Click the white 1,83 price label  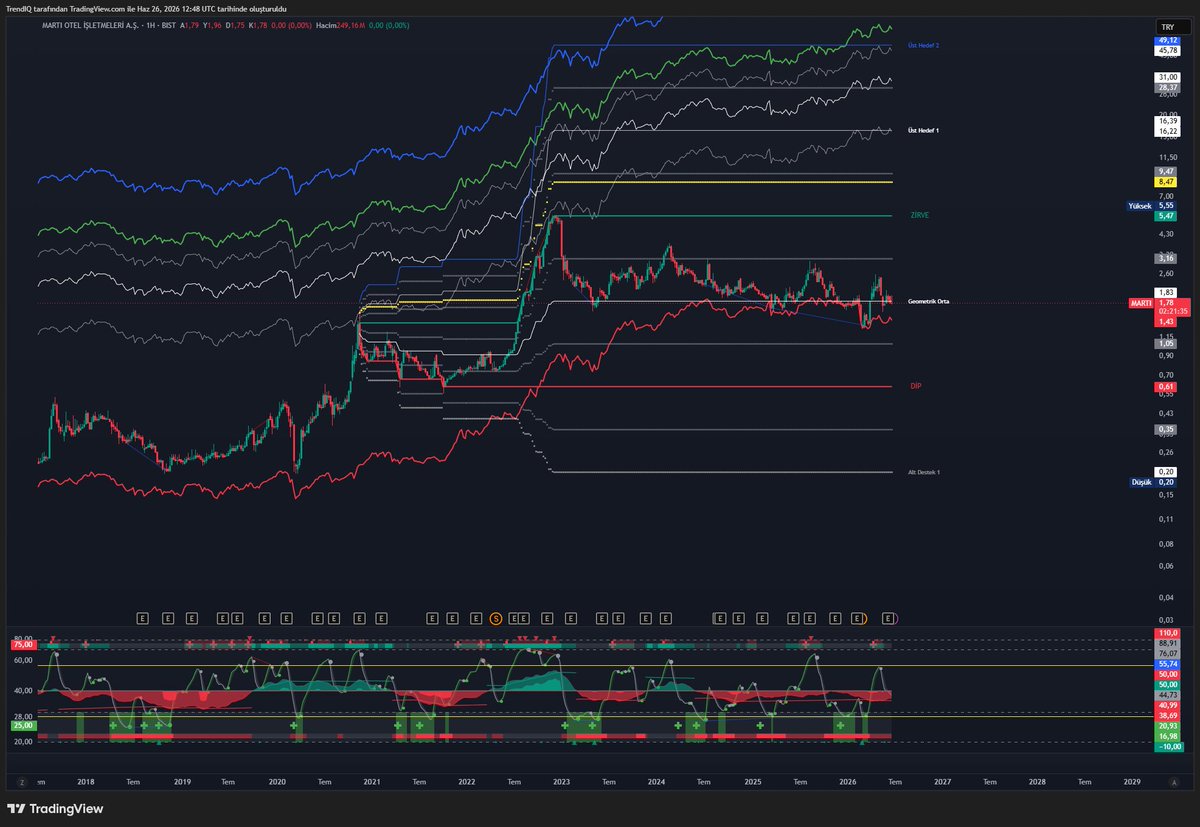(1166, 292)
